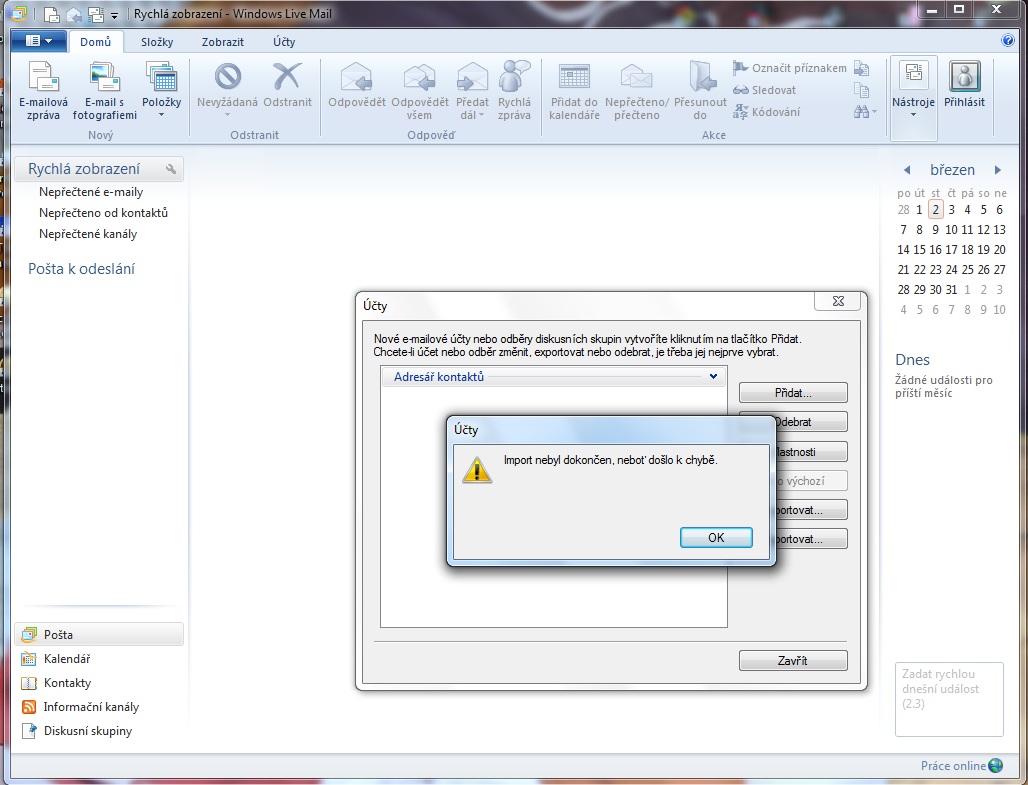Click the Přidat... button in Účty dialog
Viewport: 1028px width, 785px height.
pos(793,393)
